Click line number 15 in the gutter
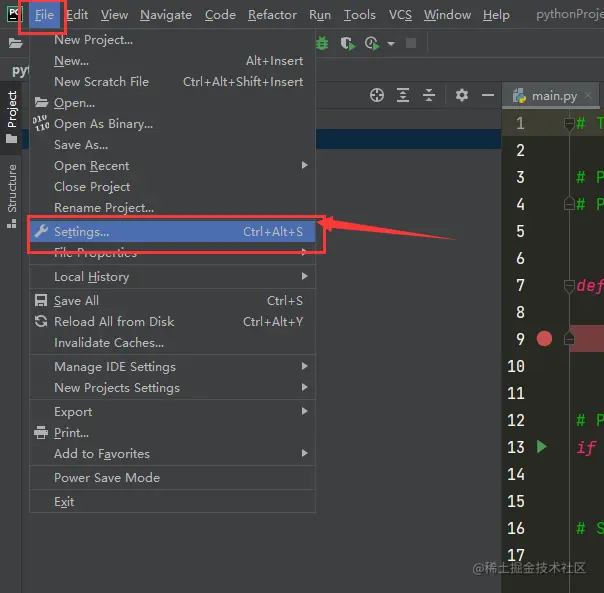The image size is (604, 593). [516, 501]
